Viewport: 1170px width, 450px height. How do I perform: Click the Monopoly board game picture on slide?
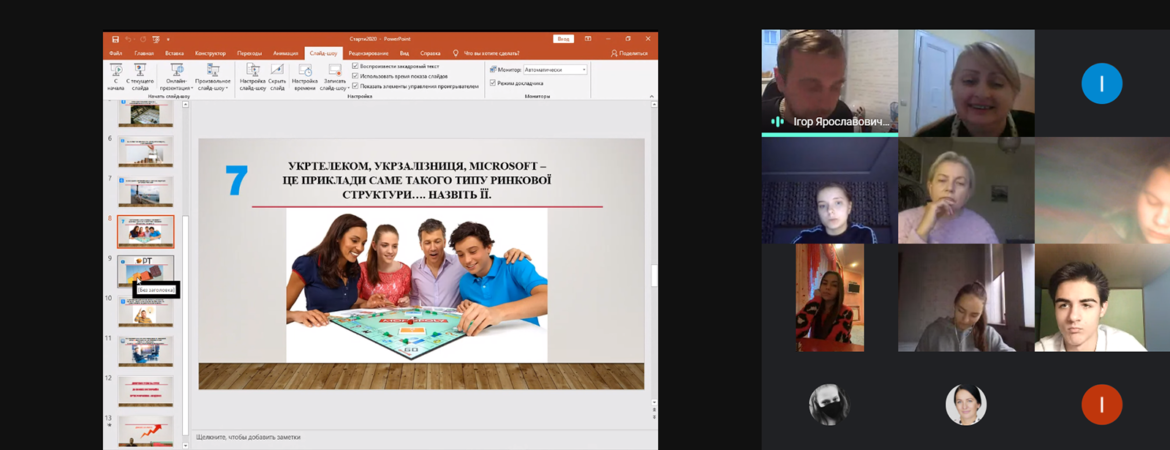point(416,285)
